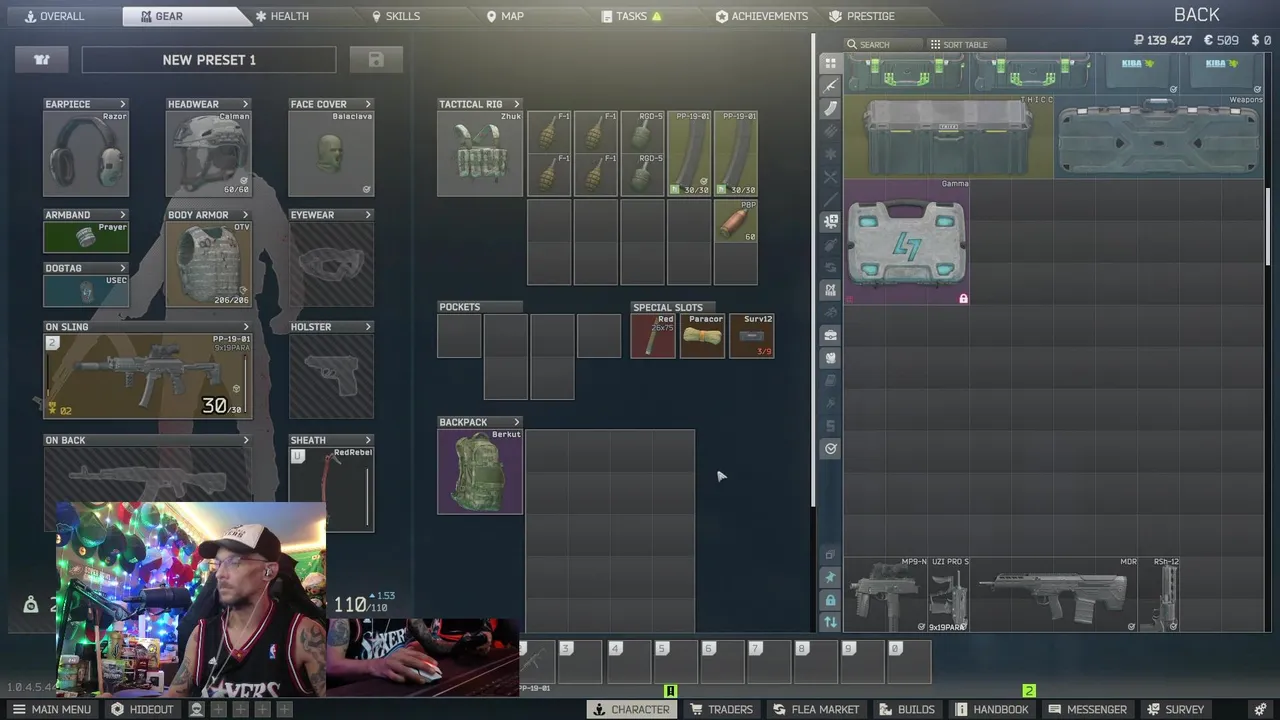Select the Gamma secure container in stash
The image size is (1280, 720).
click(907, 242)
